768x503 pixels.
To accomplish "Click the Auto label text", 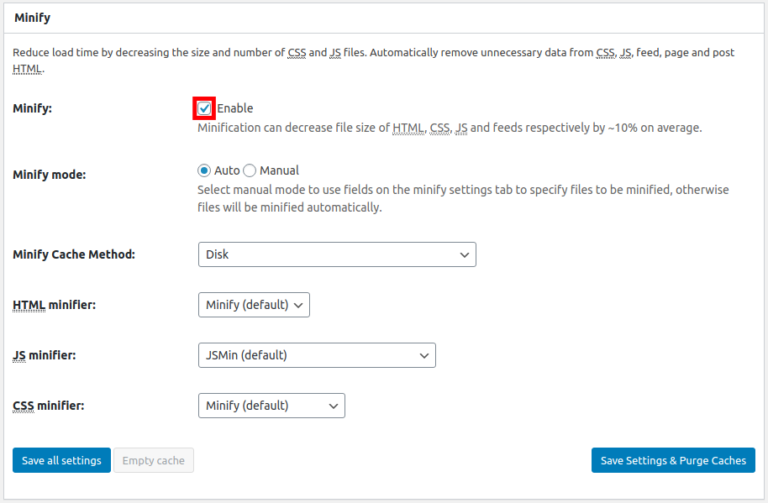I will 226,171.
